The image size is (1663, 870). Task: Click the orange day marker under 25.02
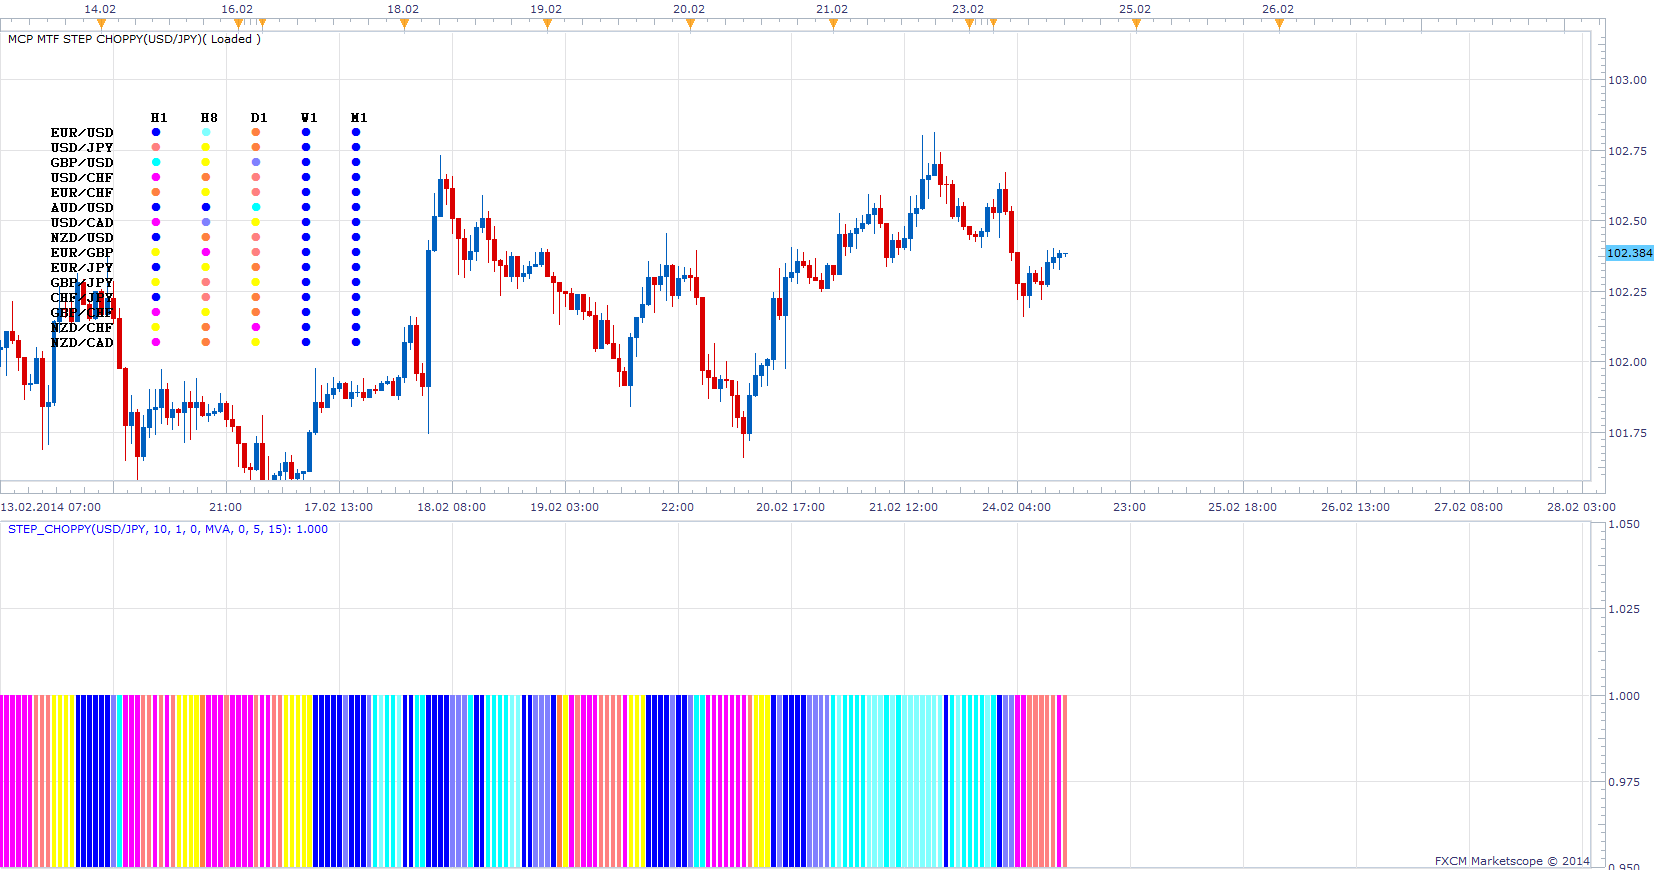(1136, 24)
